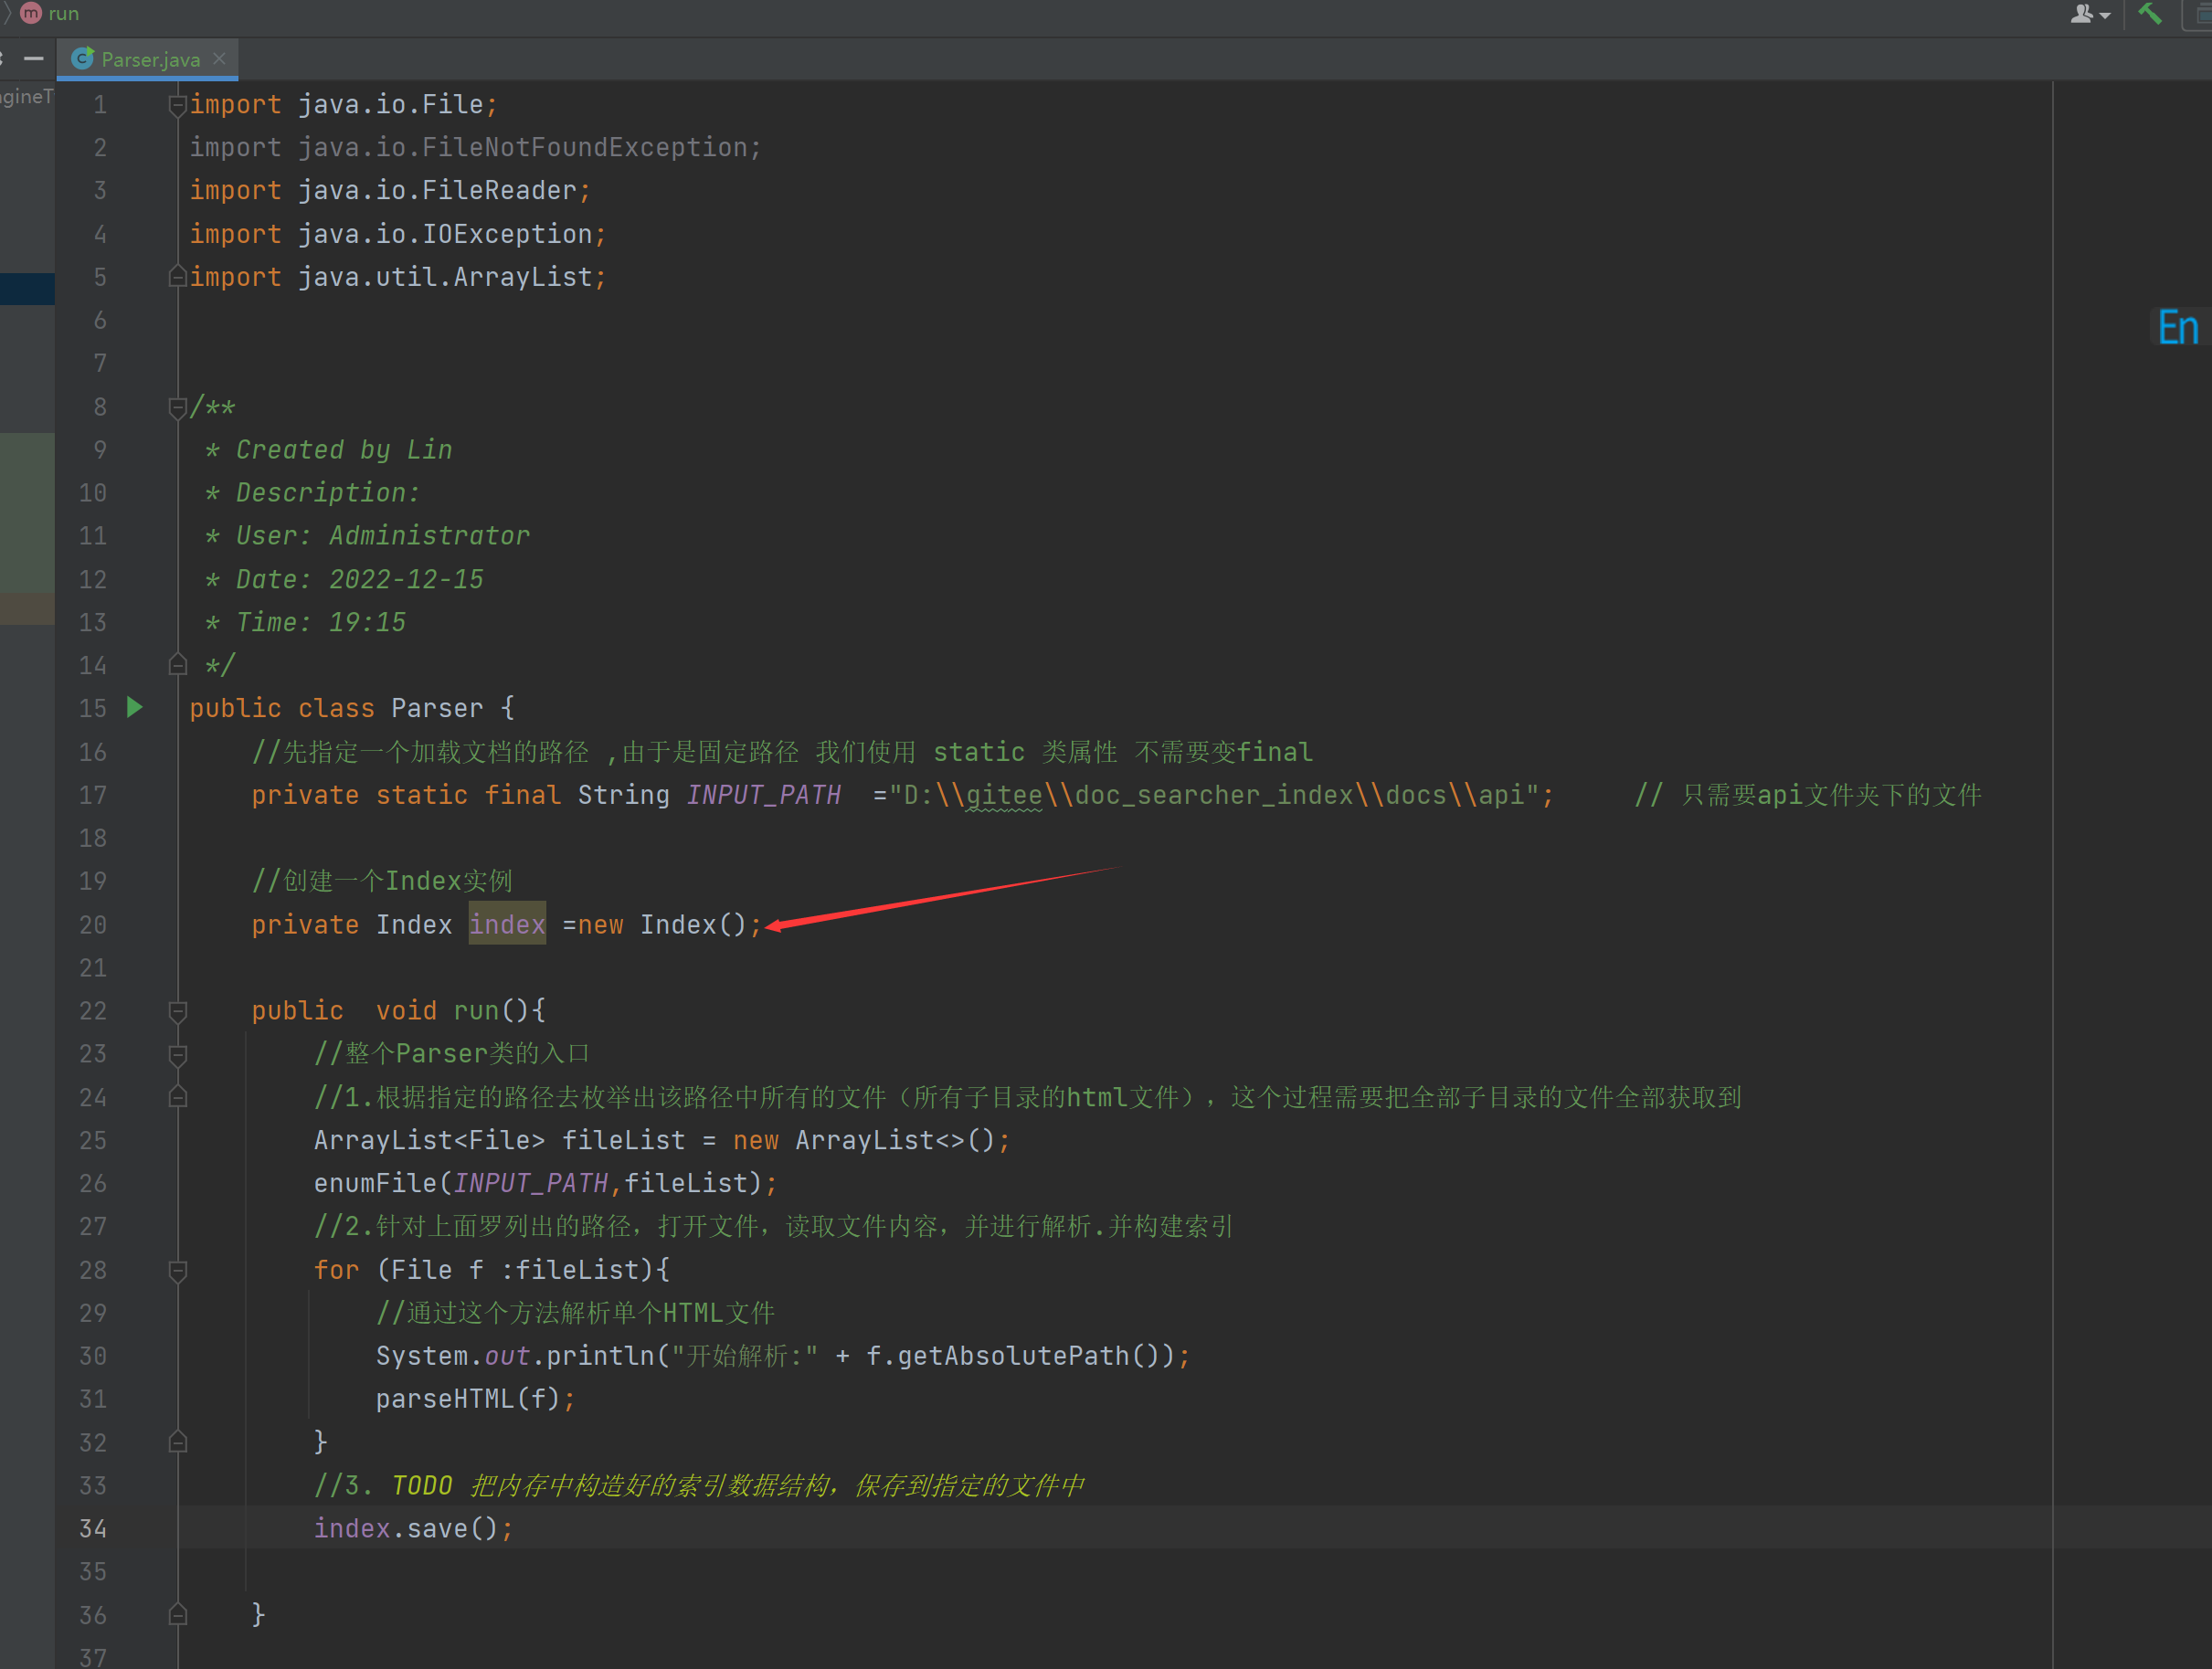Image resolution: width=2212 pixels, height=1669 pixels.
Task: Click line number 15 in the gutter
Action: tap(93, 708)
